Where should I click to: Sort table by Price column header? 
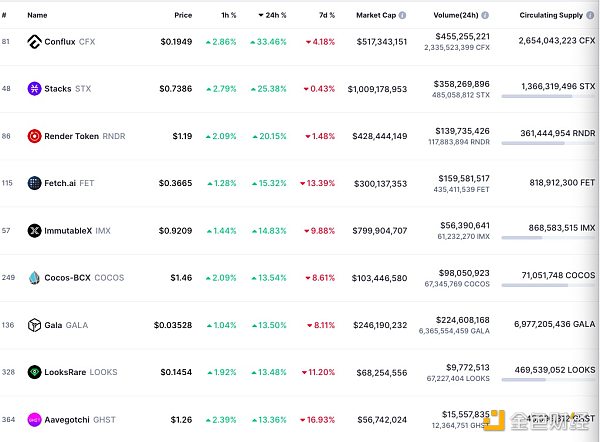click(x=183, y=16)
